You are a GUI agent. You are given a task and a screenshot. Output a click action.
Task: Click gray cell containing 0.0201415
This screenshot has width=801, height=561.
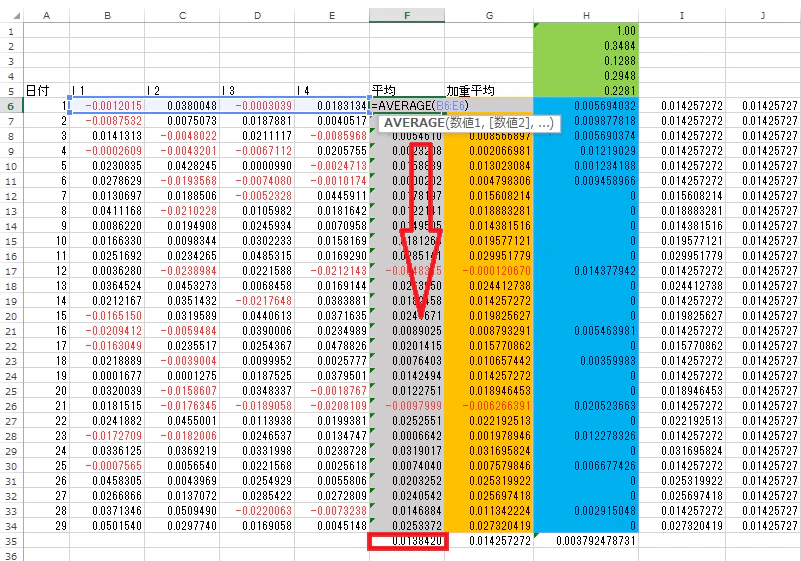407,346
